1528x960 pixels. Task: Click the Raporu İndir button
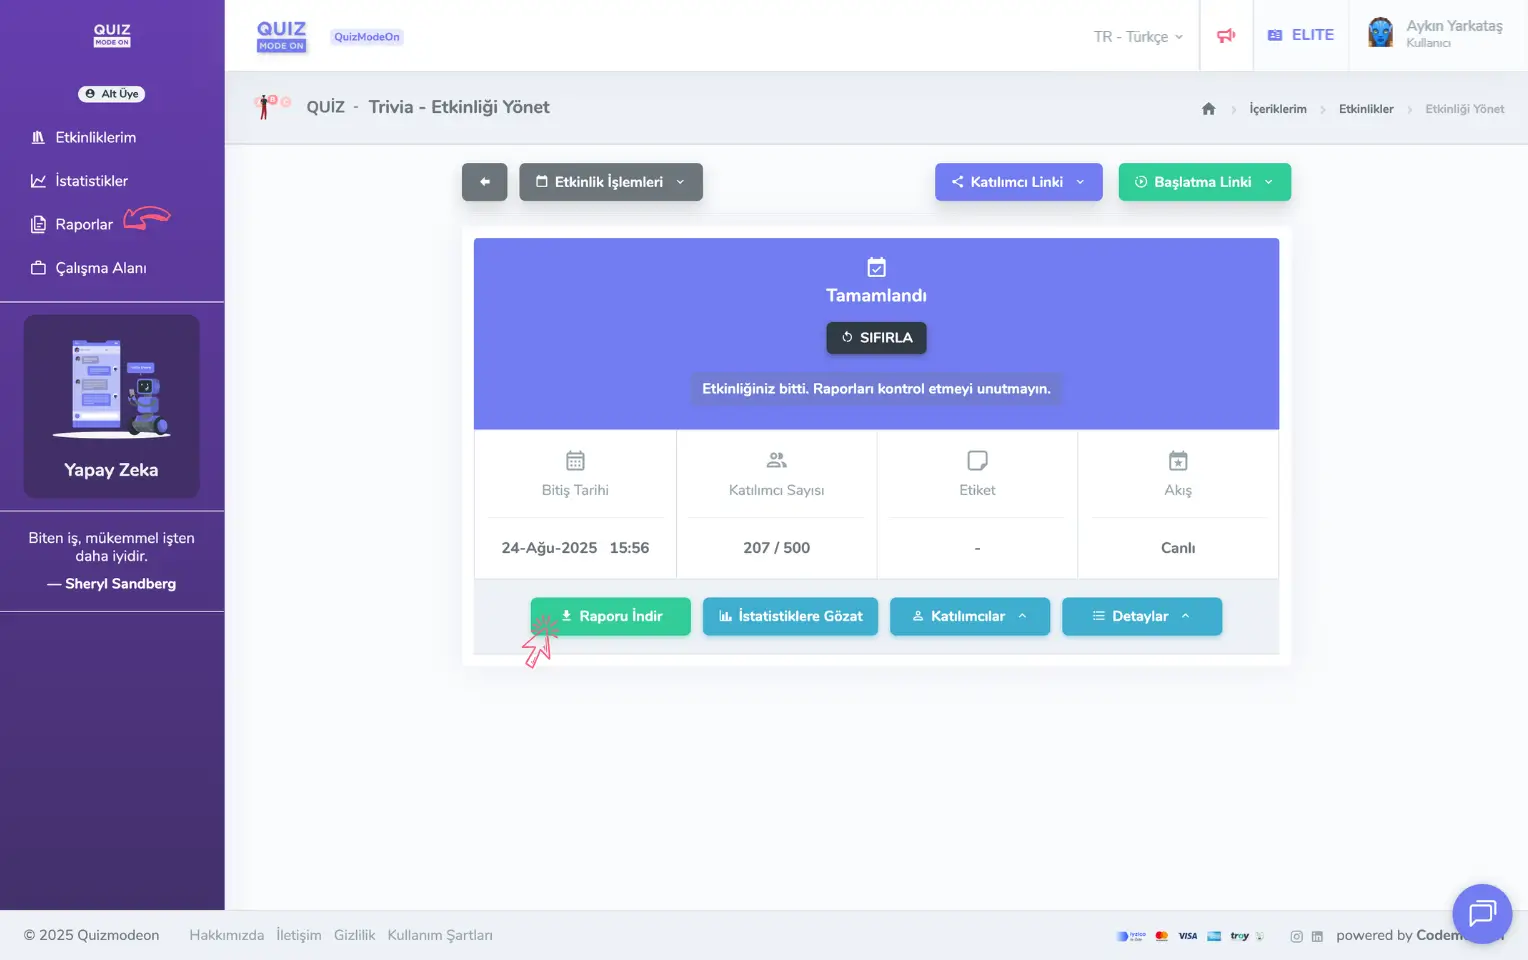[x=611, y=616]
